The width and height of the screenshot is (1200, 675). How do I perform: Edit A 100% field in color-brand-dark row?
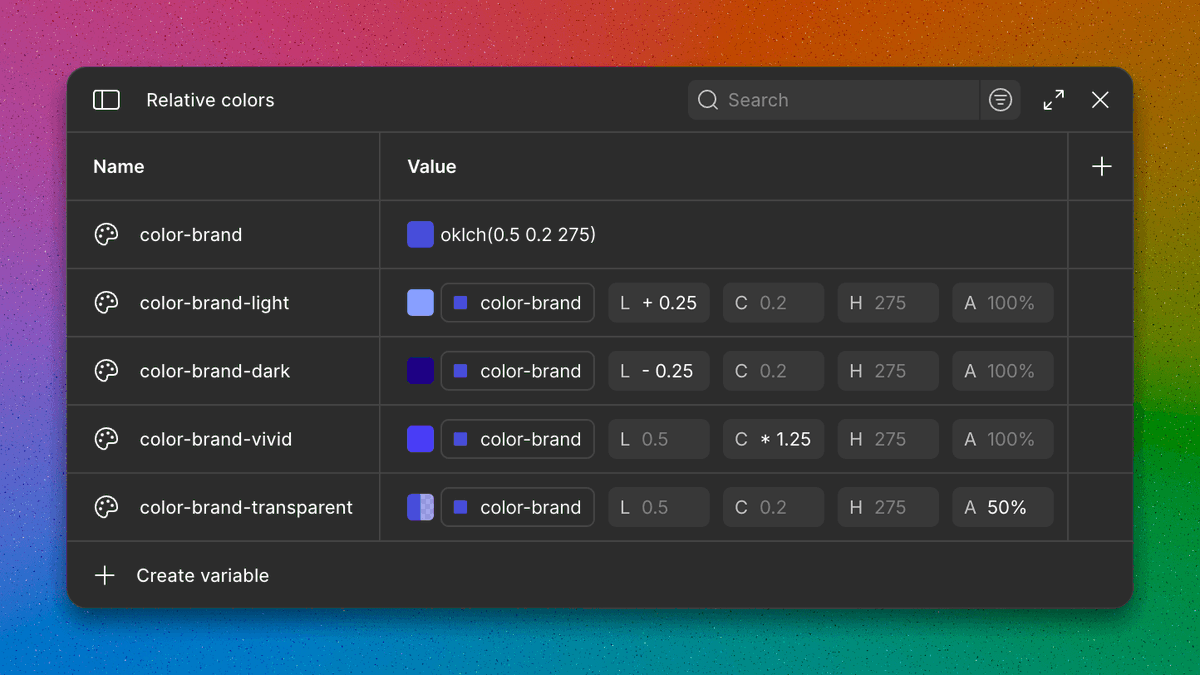tap(1003, 371)
